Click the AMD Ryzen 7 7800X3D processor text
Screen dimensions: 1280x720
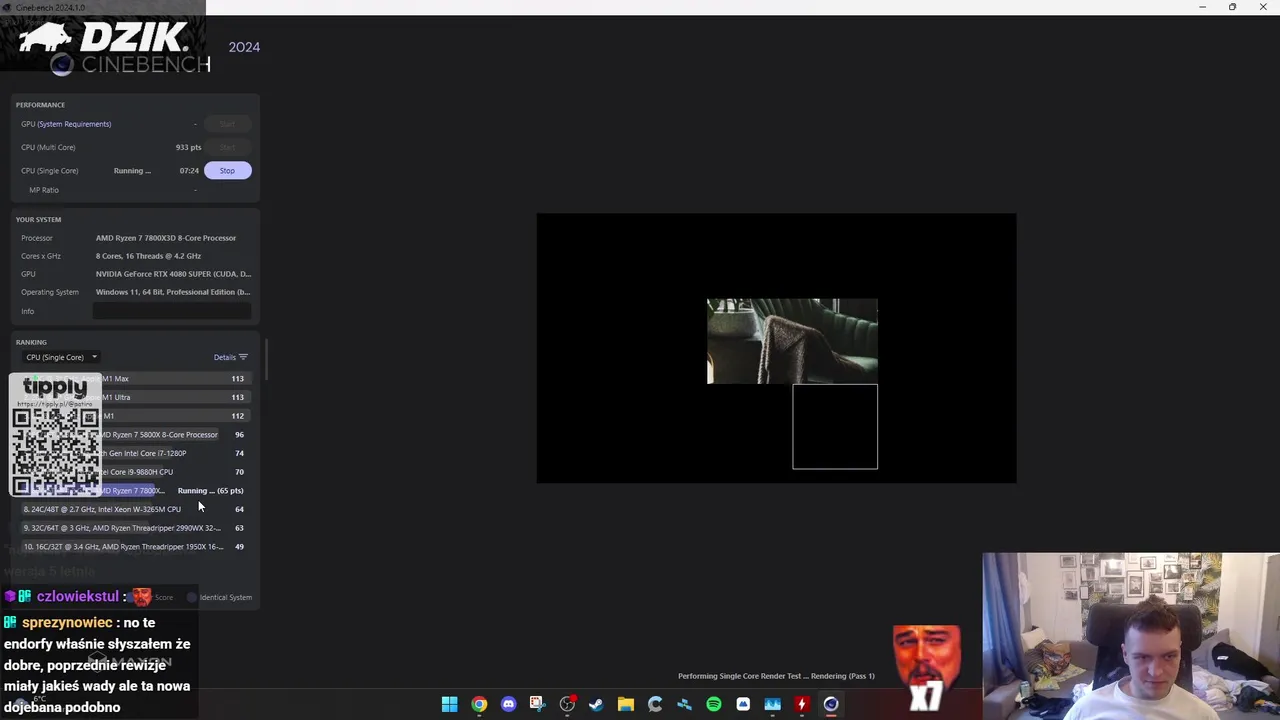point(166,238)
